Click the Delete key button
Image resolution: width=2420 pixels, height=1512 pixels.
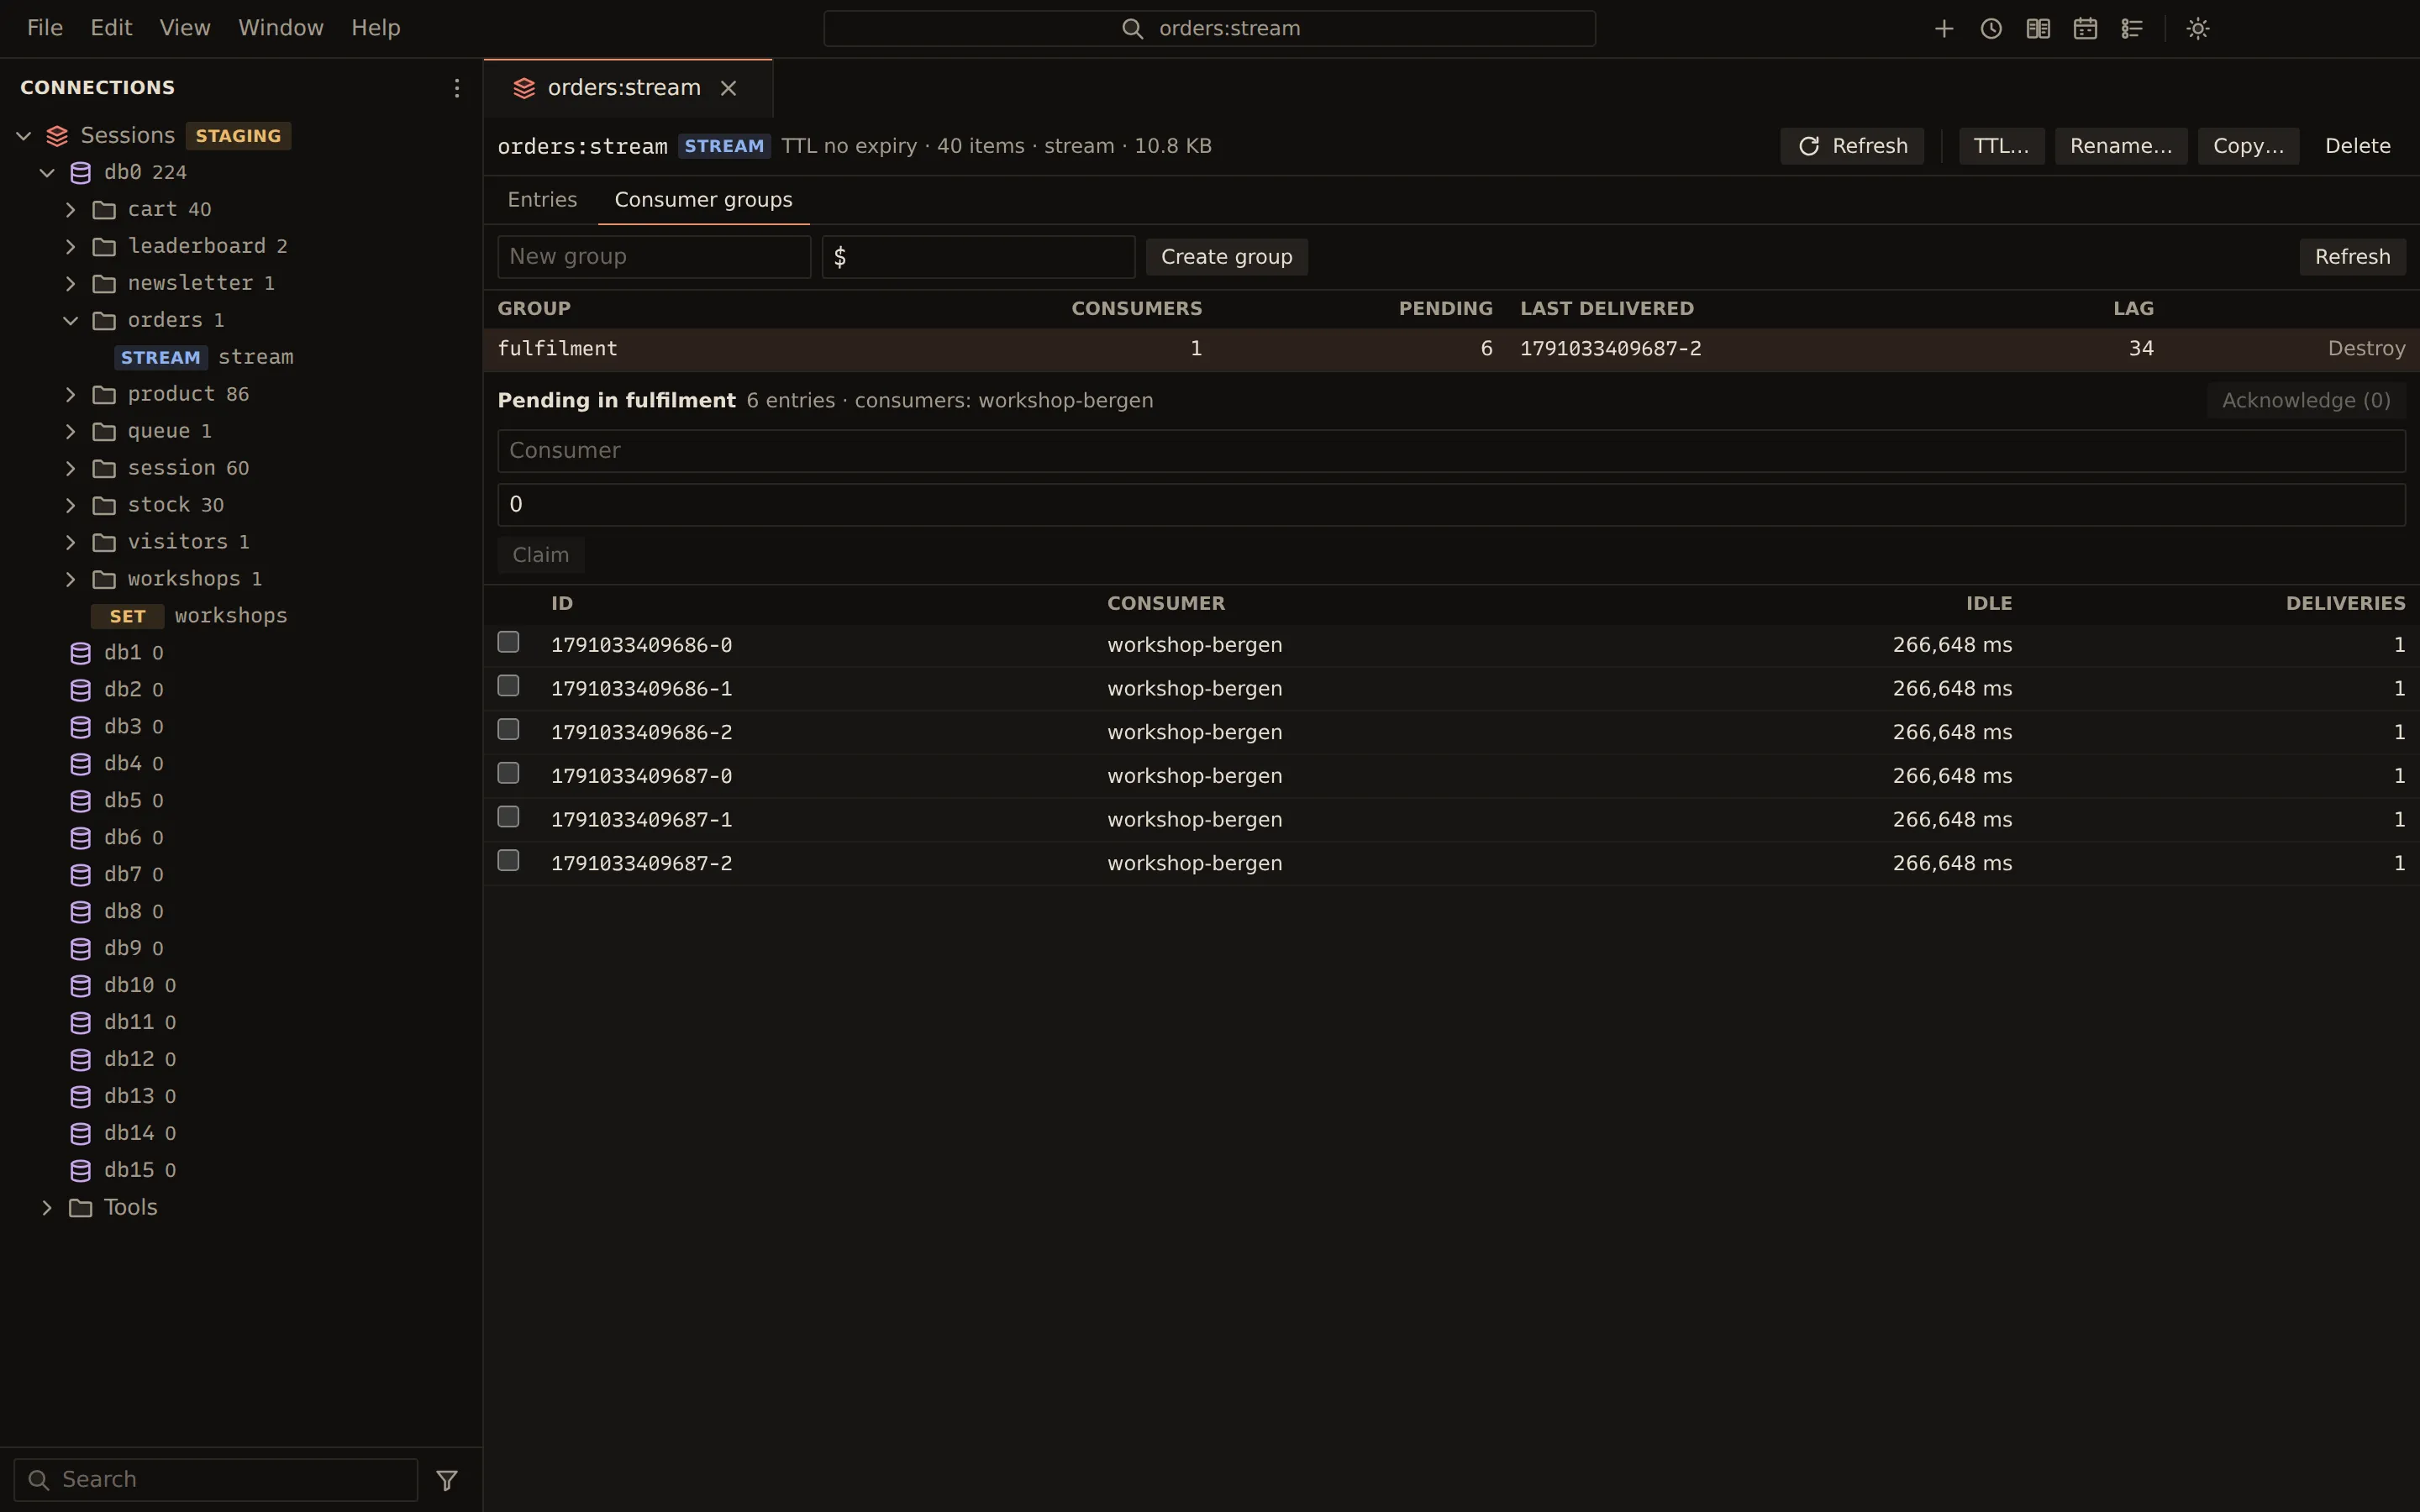pos(2357,146)
